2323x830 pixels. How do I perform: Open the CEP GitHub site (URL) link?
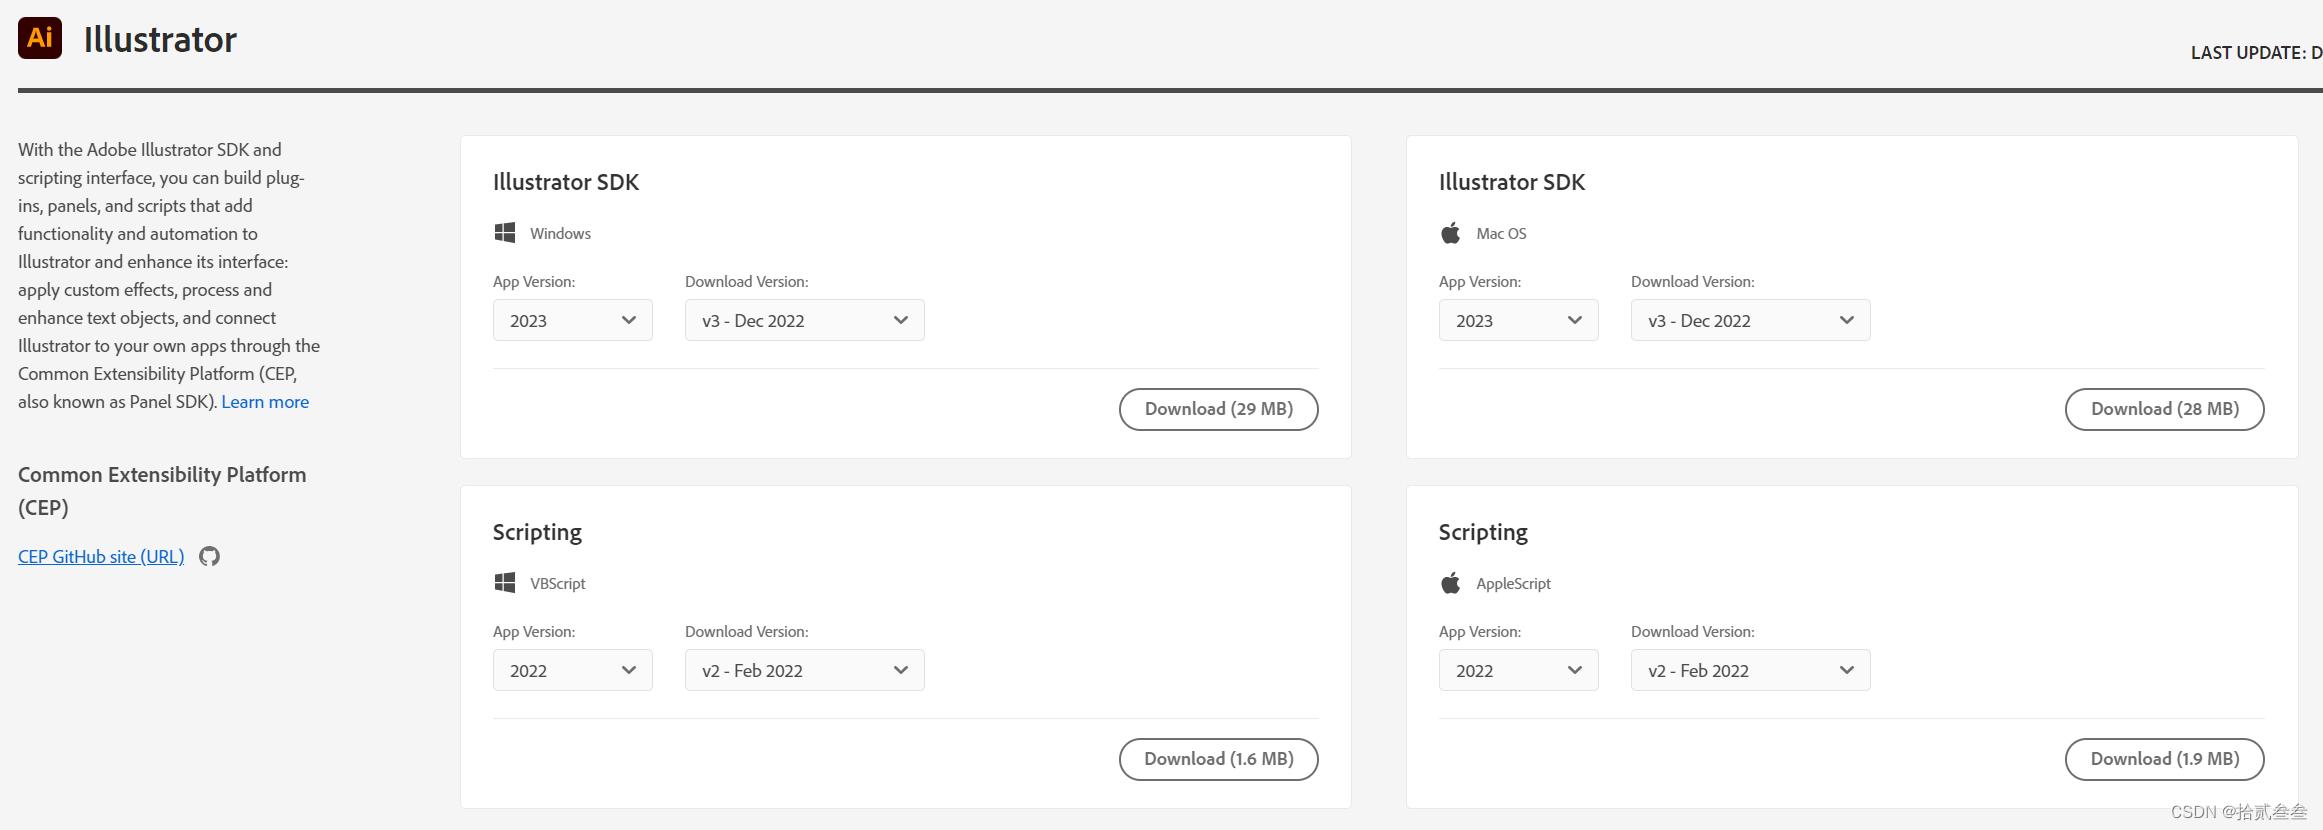click(x=101, y=556)
